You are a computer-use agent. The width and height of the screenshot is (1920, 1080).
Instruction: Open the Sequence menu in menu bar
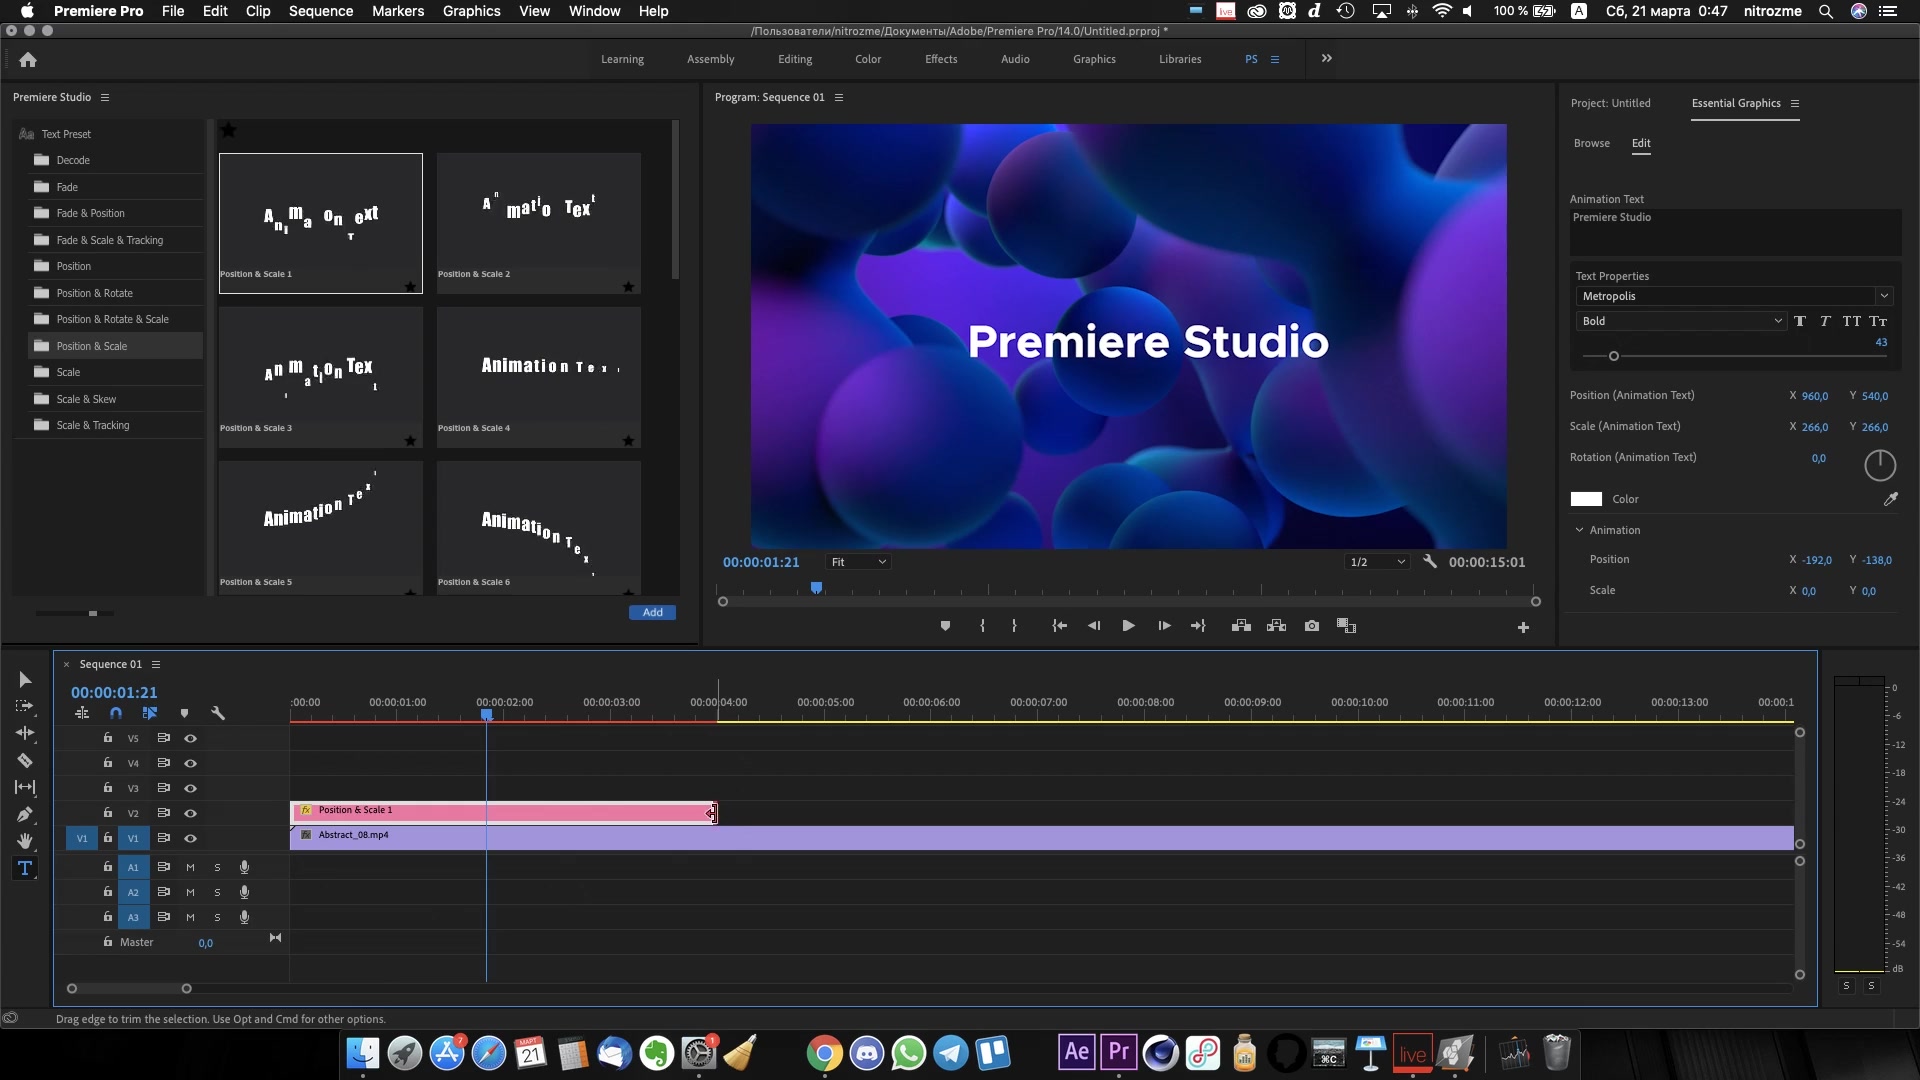click(x=320, y=11)
